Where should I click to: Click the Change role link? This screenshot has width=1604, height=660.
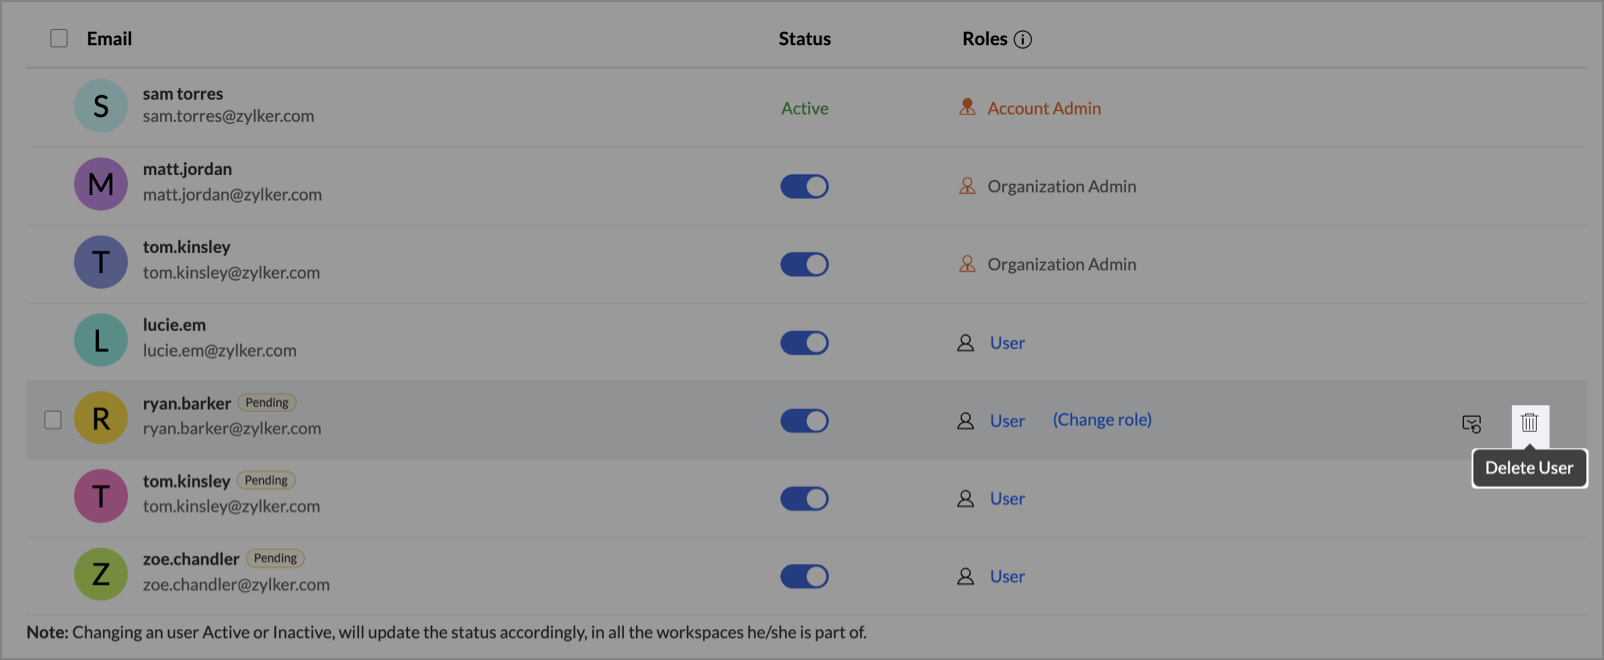coord(1102,420)
